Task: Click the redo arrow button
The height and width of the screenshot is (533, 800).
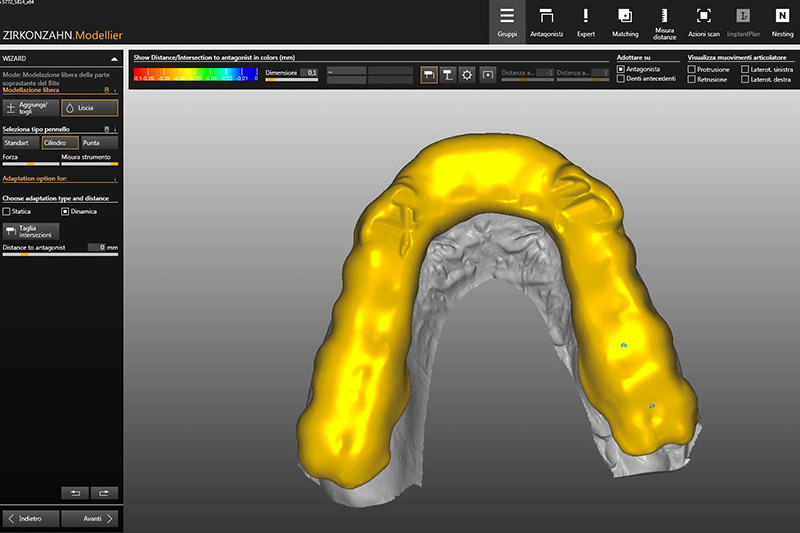Action: [104, 493]
